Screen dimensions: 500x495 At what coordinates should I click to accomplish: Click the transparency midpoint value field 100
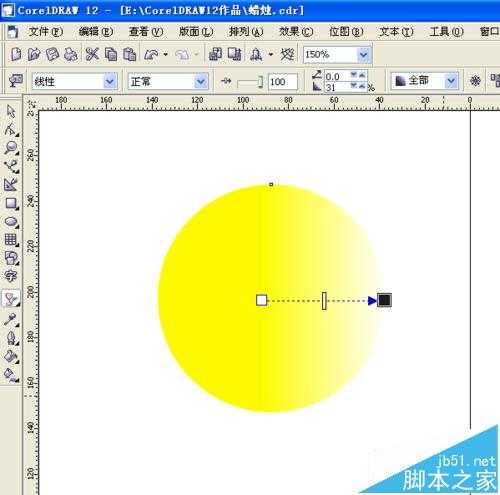[282, 82]
